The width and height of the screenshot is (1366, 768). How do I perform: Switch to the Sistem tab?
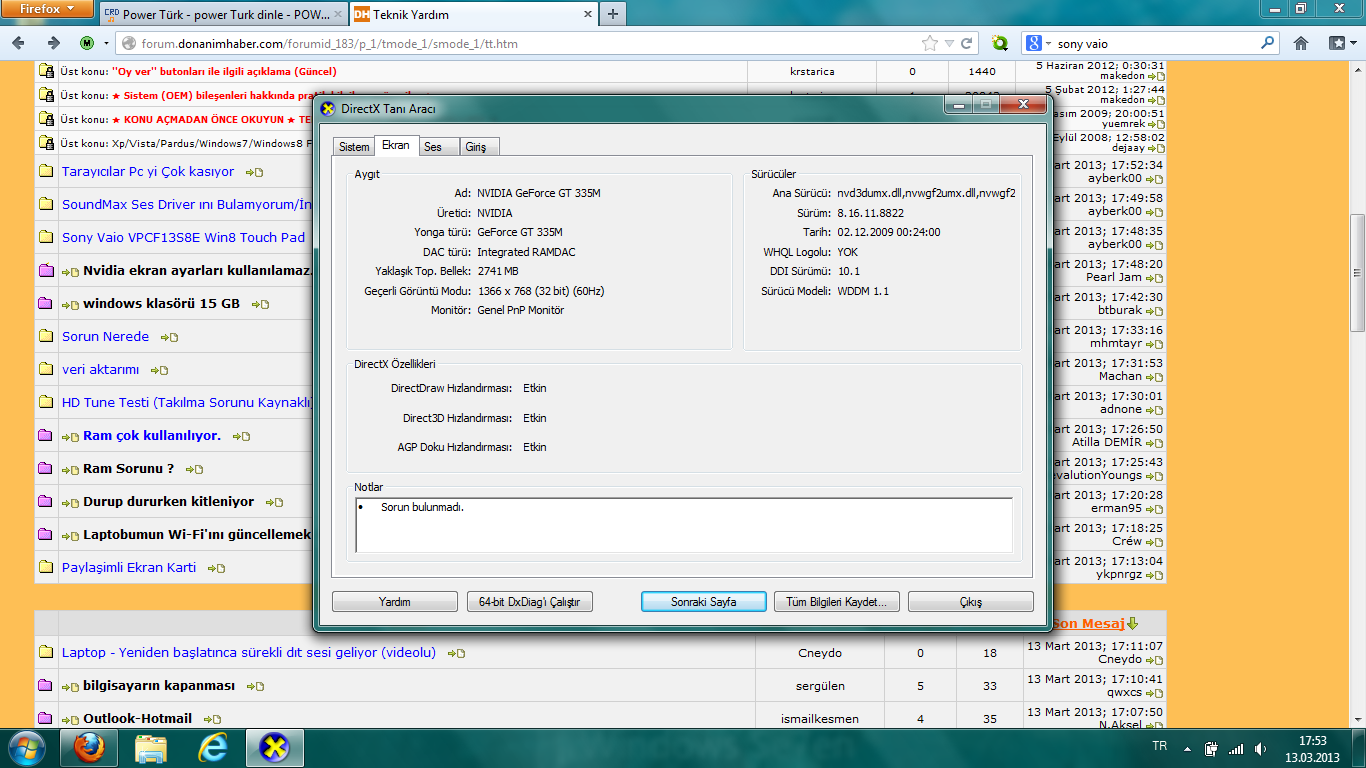pyautogui.click(x=354, y=146)
